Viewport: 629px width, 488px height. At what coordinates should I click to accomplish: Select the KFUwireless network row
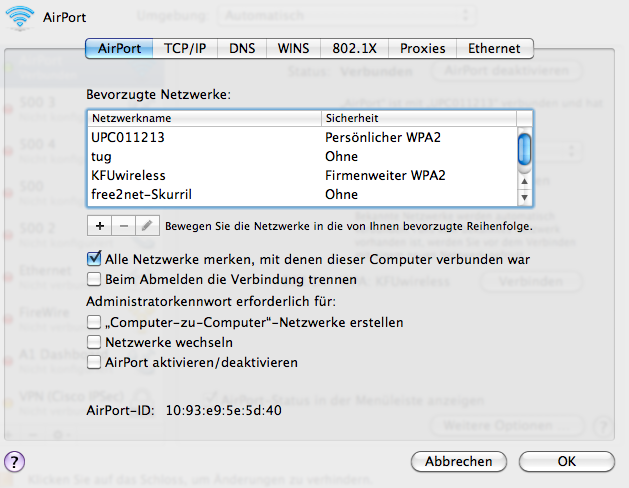tap(302, 176)
